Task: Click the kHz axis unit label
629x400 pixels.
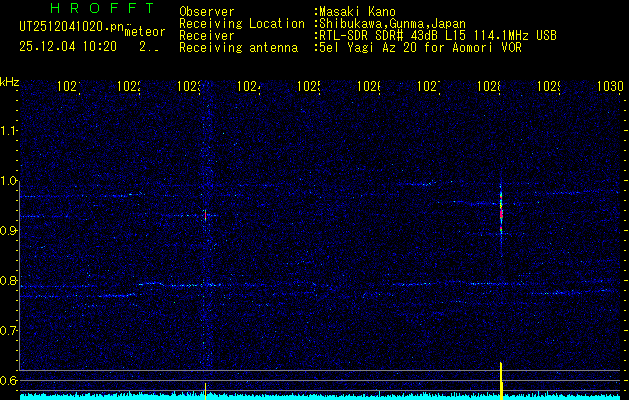Action: tap(9, 82)
